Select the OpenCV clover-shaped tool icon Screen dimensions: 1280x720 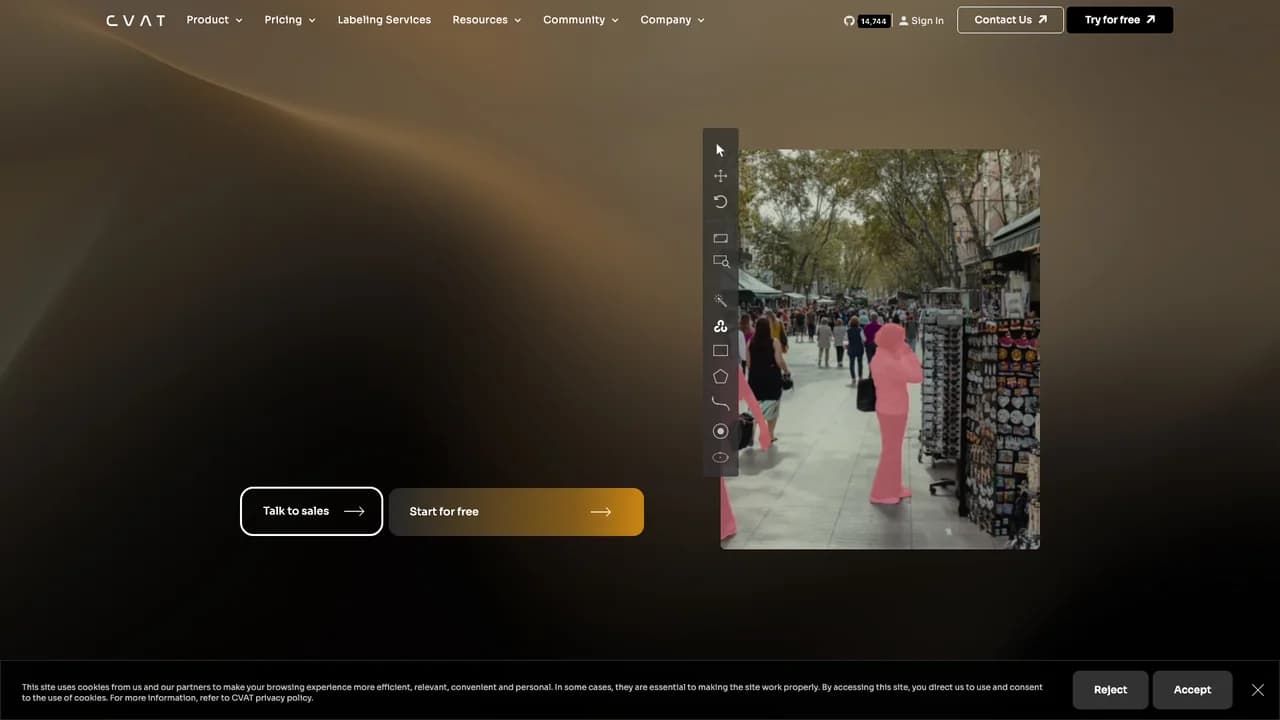720,326
